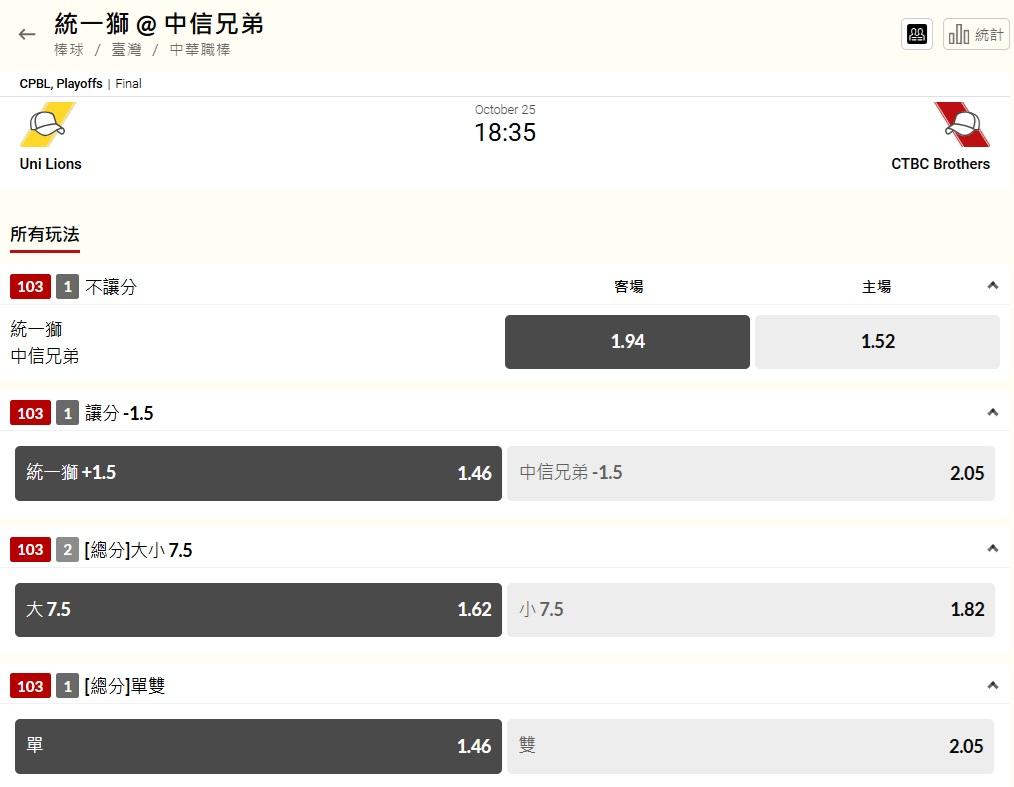Open the live scoreboard icon
The image size is (1014, 787).
(x=916, y=34)
